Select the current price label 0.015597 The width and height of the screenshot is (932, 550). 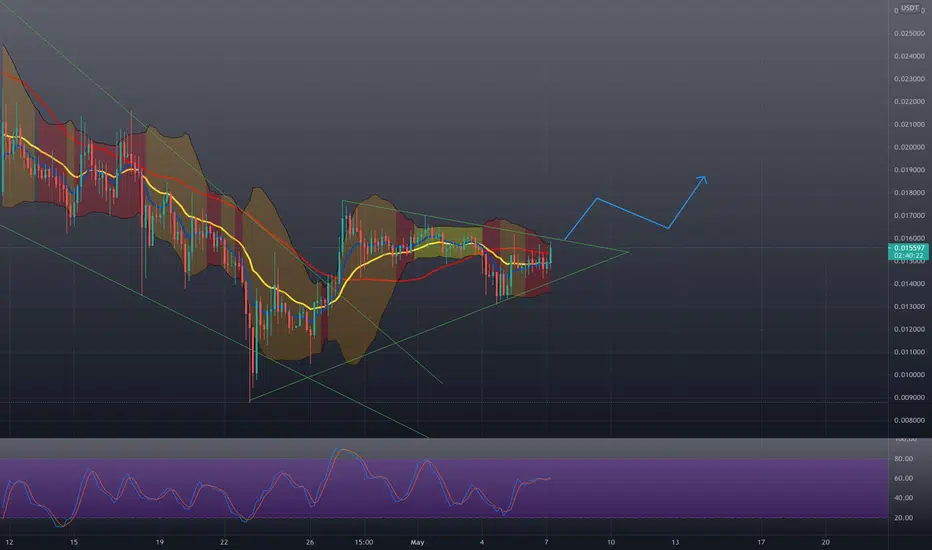click(909, 248)
